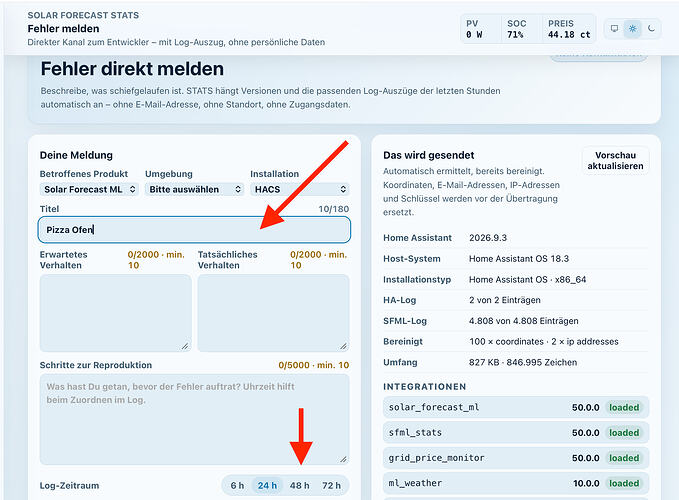This screenshot has height=500, width=679.
Task: Select the 72 h log period
Action: click(x=331, y=486)
